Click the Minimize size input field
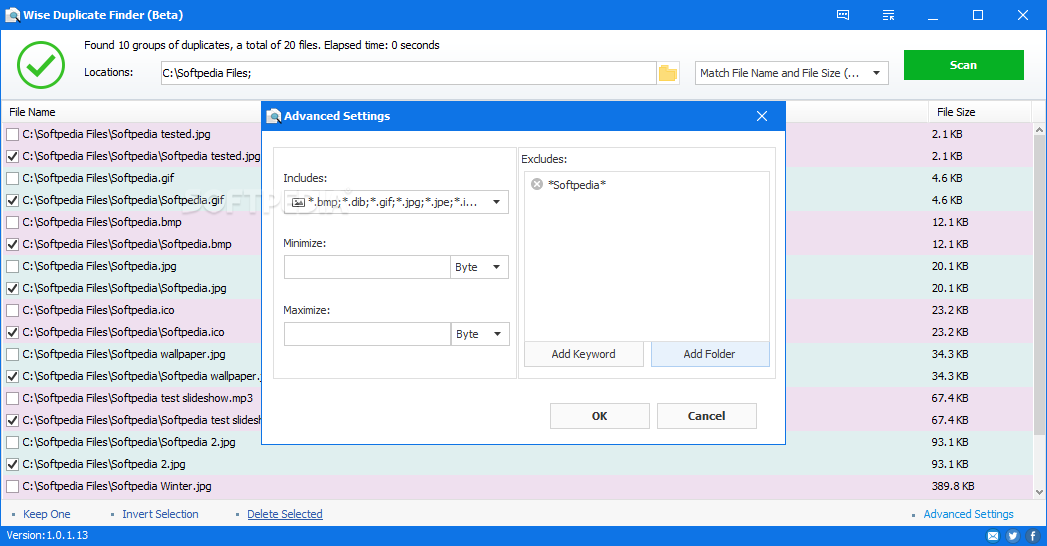This screenshot has width=1047, height=546. [x=367, y=267]
